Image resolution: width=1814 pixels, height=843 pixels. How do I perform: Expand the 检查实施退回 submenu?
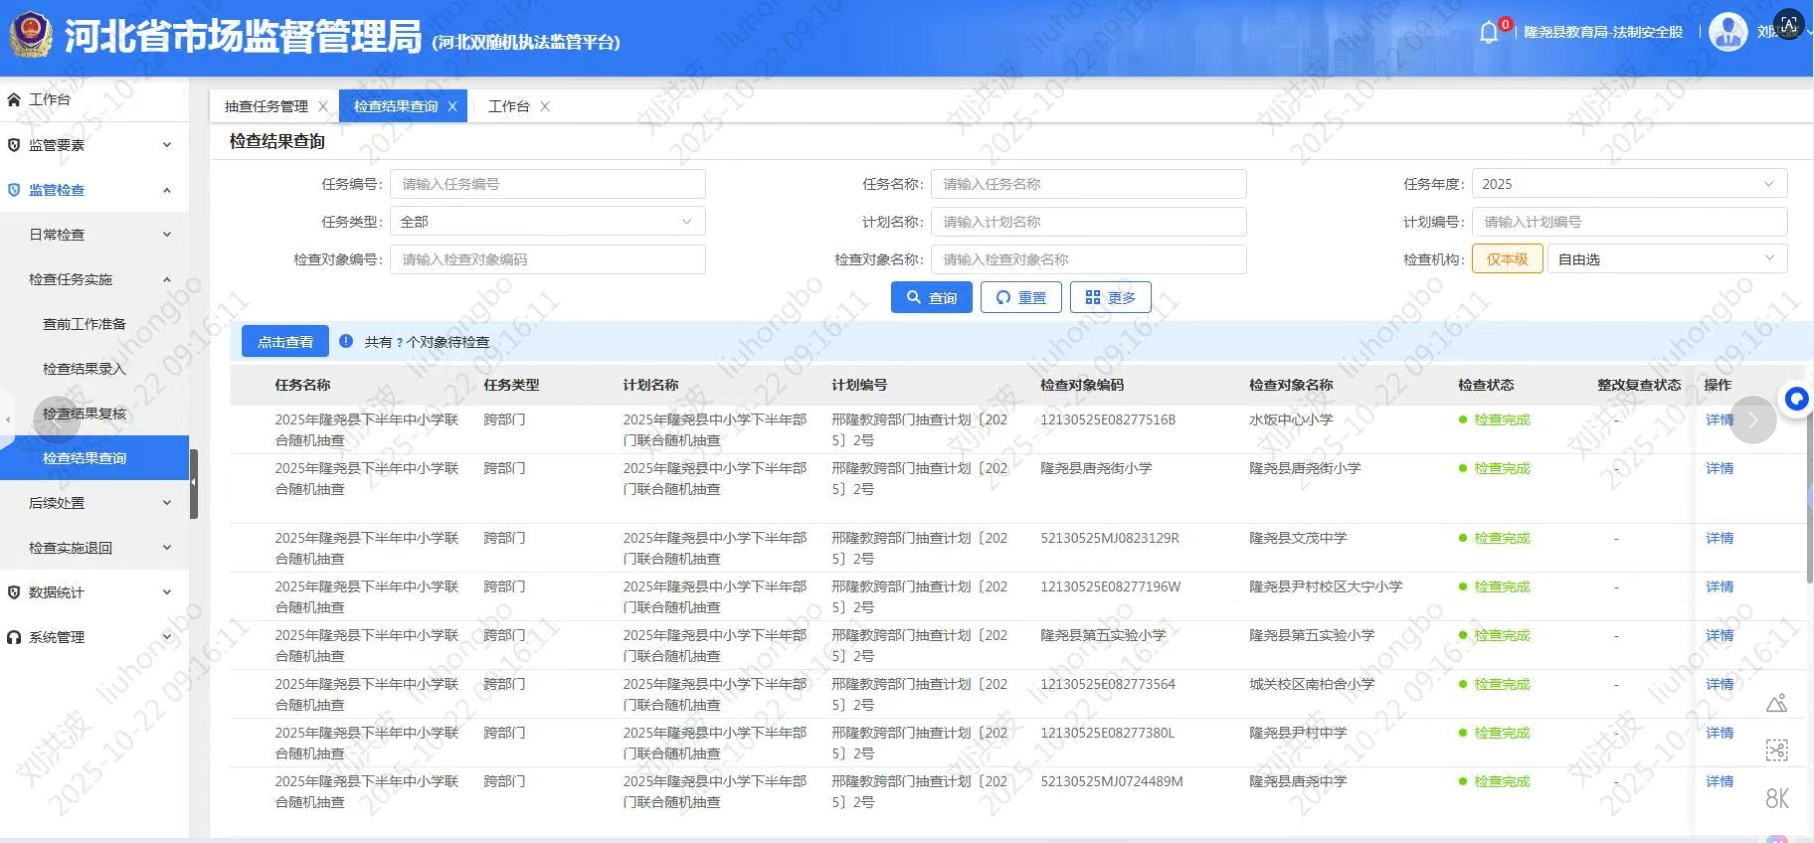pyautogui.click(x=167, y=547)
